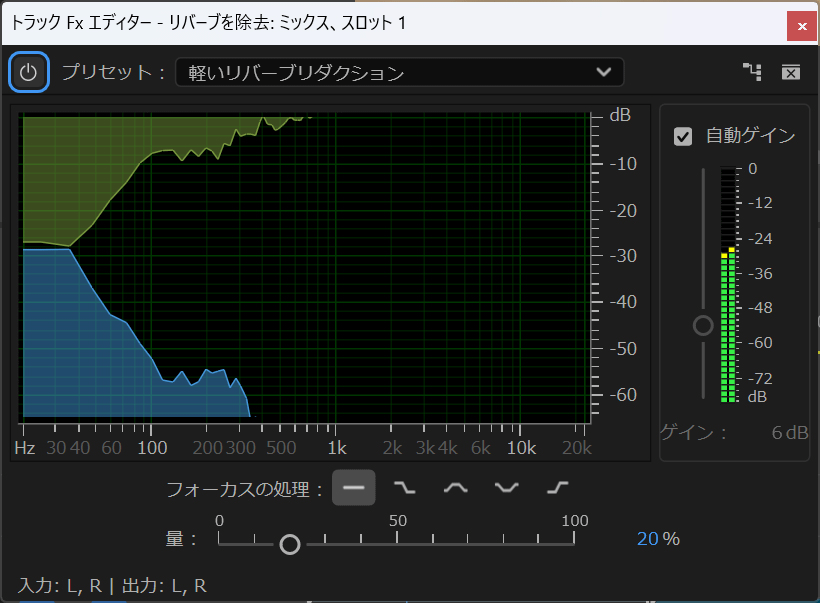The height and width of the screenshot is (603, 820).
Task: Select the mid peak focus shape
Action: pyautogui.click(x=455, y=488)
